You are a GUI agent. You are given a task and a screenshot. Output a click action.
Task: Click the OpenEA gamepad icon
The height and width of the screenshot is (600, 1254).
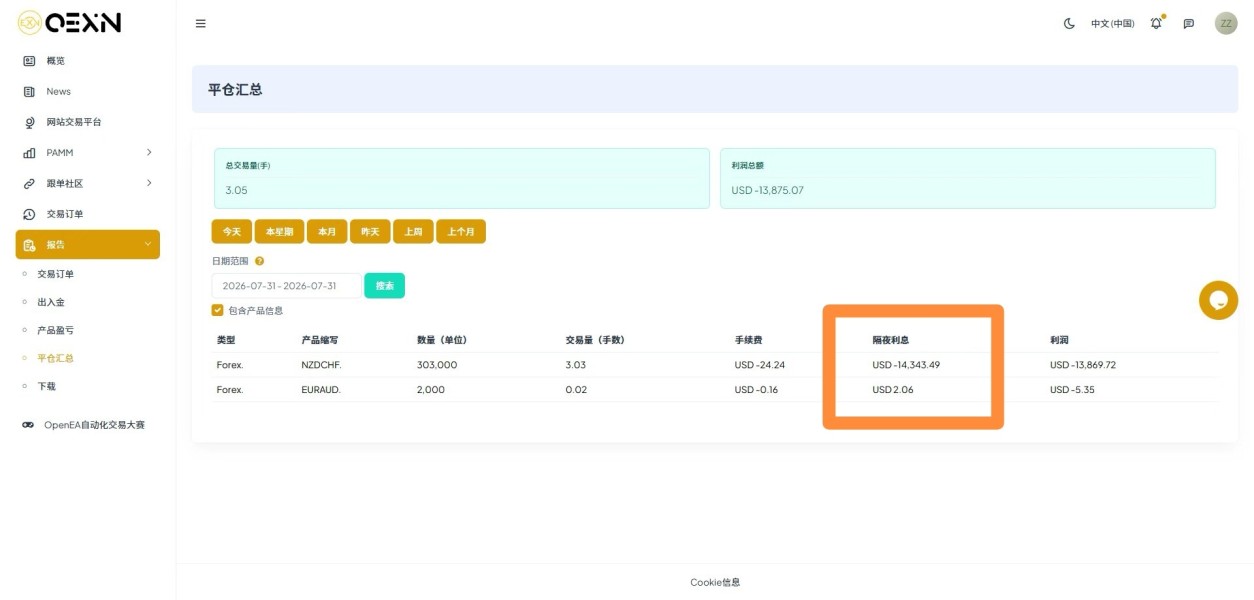coord(28,425)
